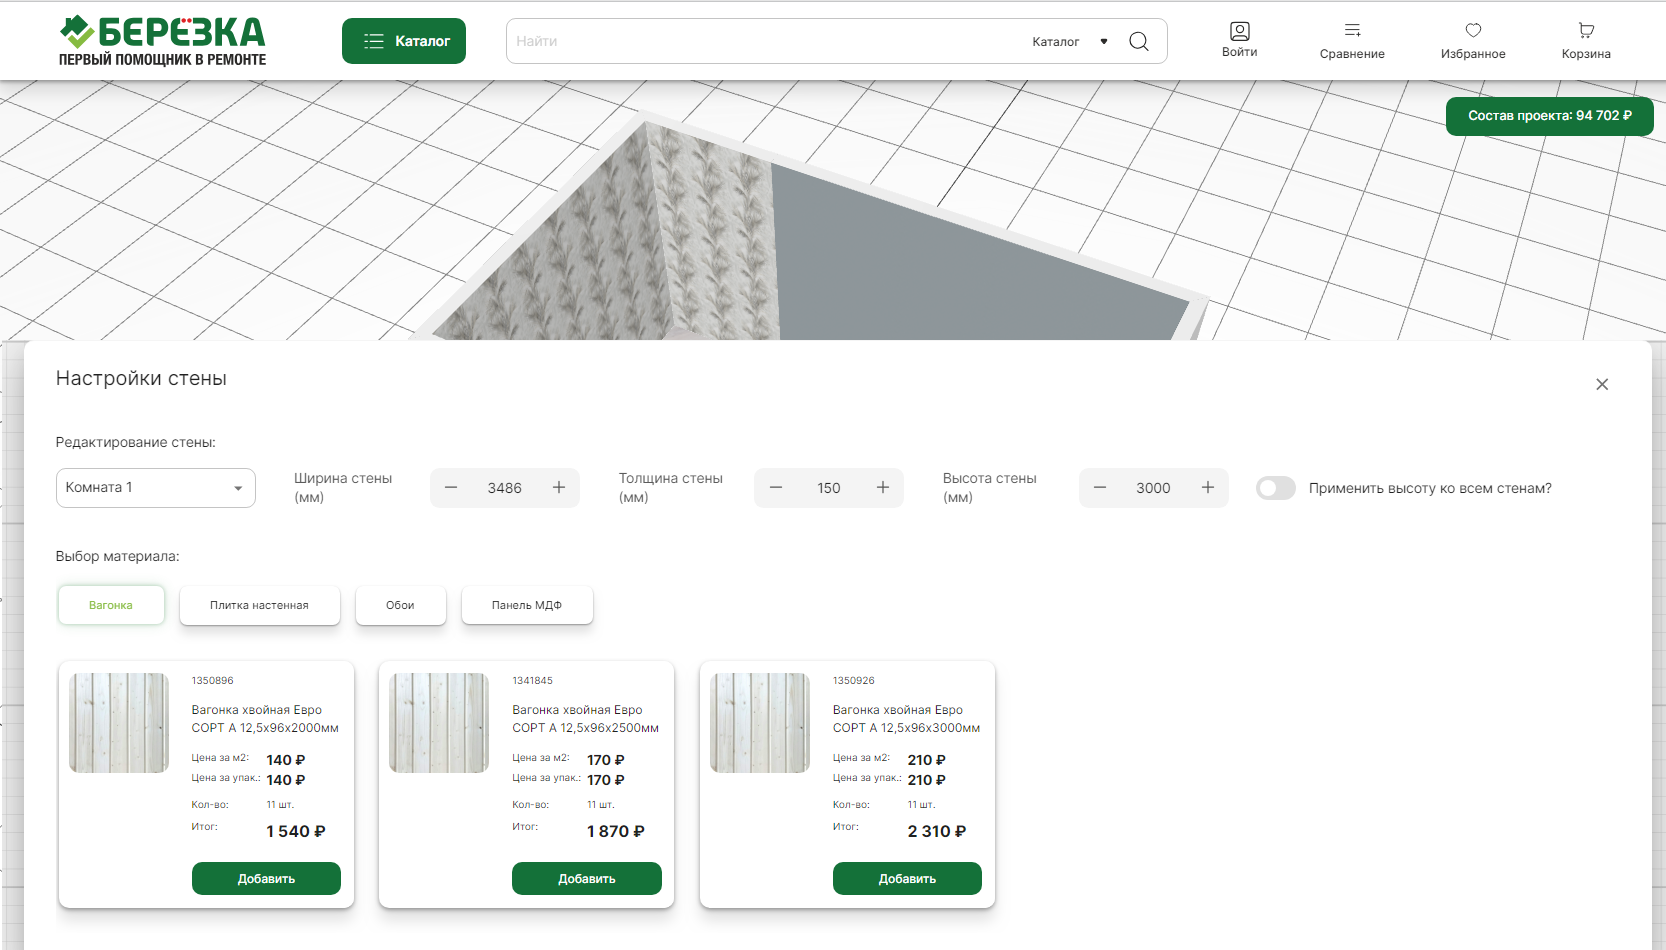The height and width of the screenshot is (950, 1666).
Task: Click the wall height value 3000
Action: (x=1153, y=488)
